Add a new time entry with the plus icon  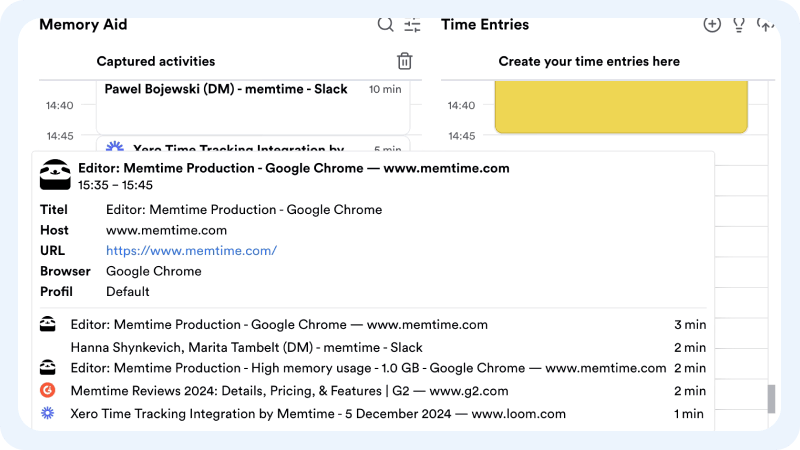click(x=712, y=25)
